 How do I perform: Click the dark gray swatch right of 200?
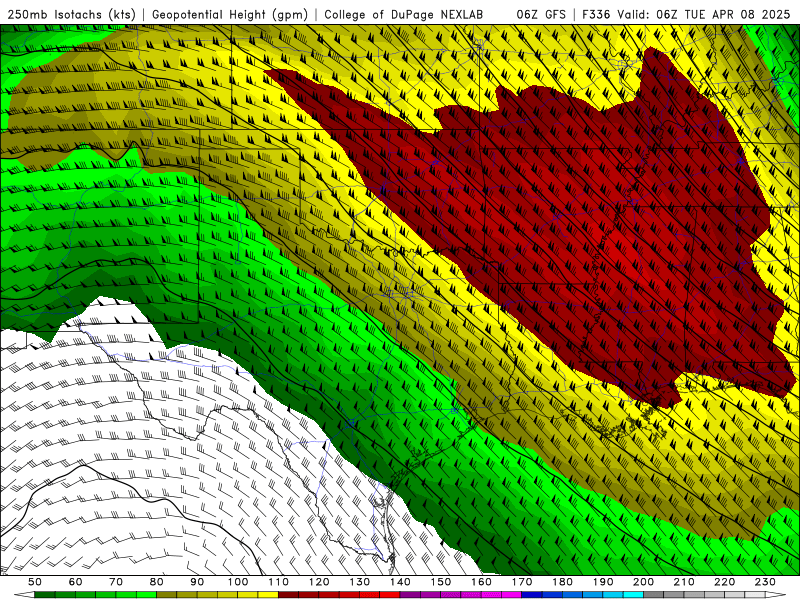(x=654, y=595)
